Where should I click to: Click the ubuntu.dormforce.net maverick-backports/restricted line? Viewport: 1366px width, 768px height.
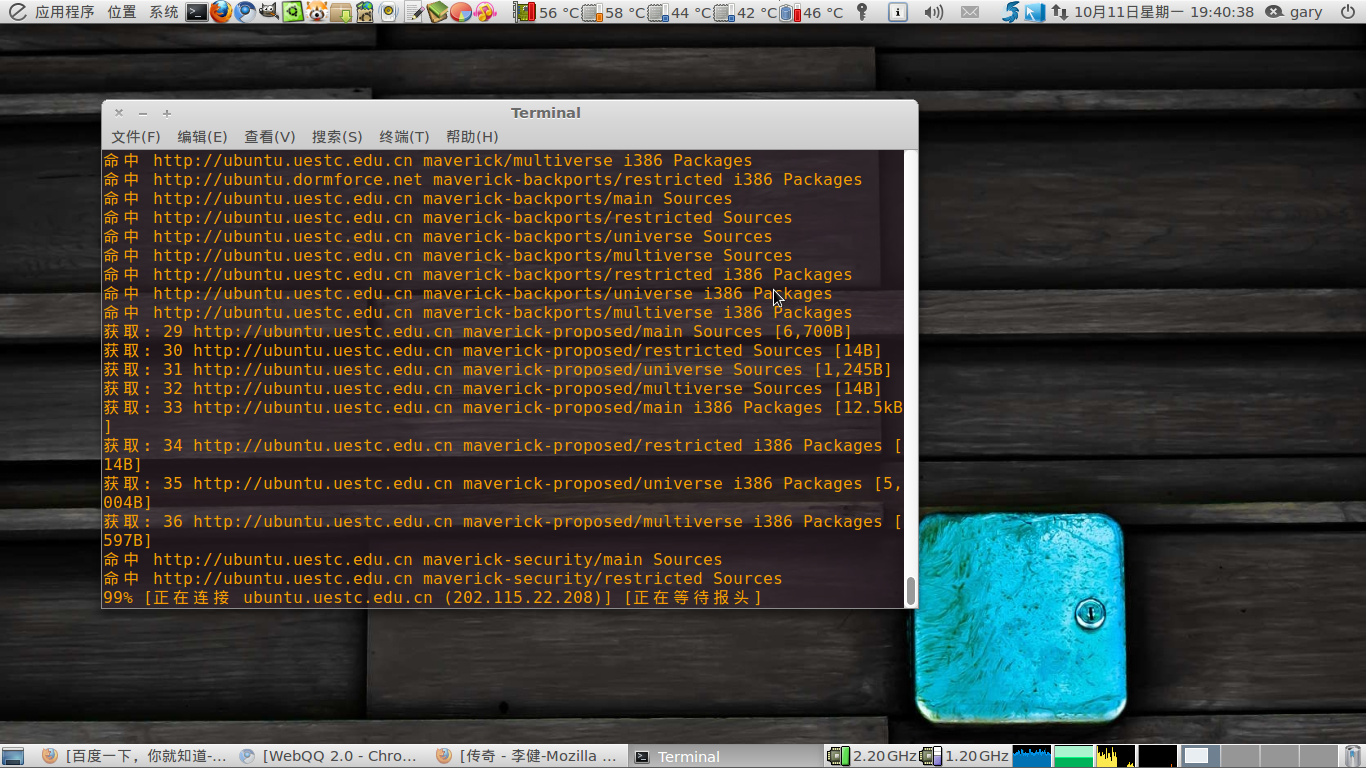point(483,180)
